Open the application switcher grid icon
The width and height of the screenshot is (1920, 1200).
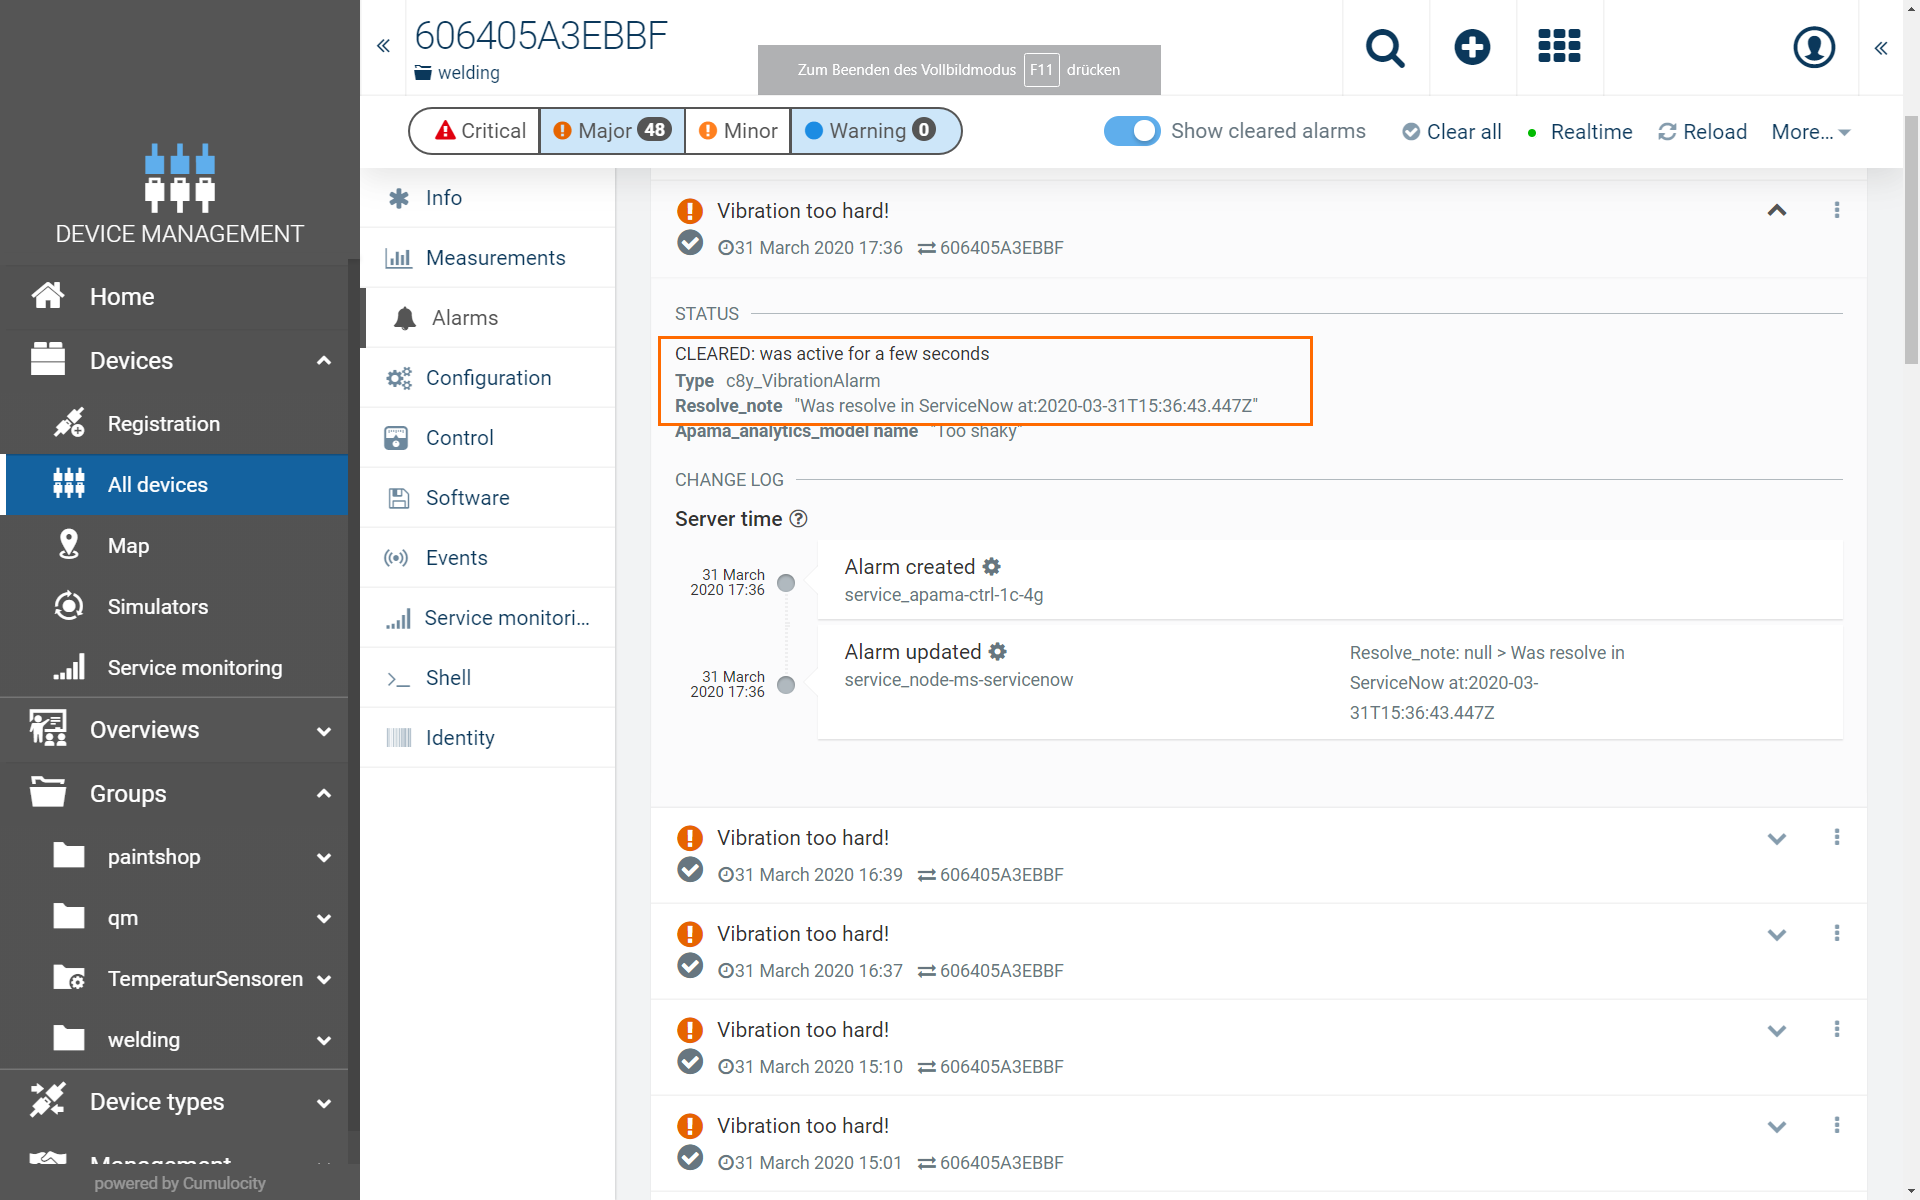coord(1559,46)
